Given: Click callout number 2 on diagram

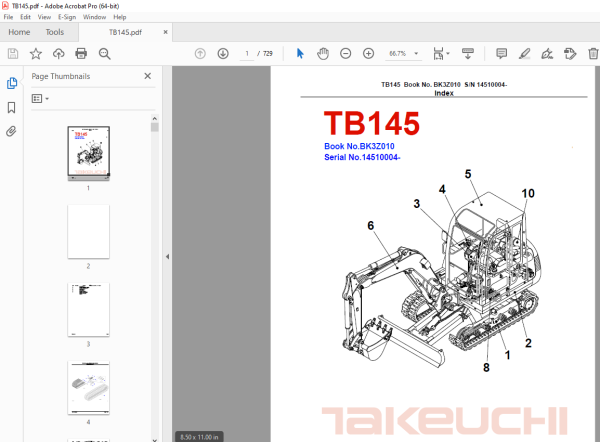Looking at the screenshot, I should tap(528, 343).
